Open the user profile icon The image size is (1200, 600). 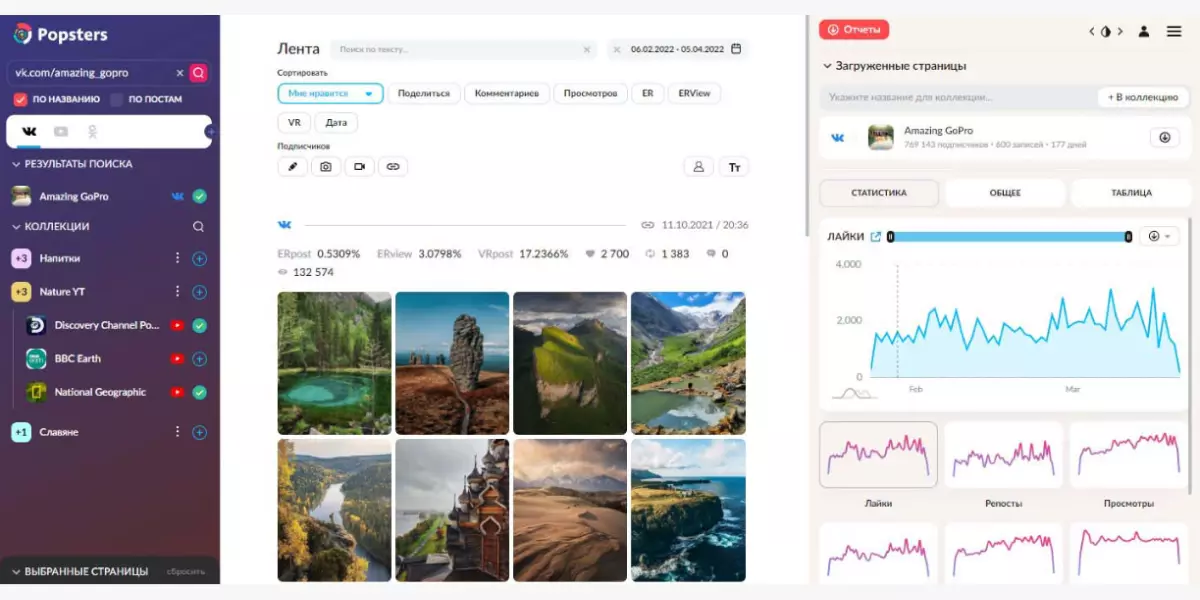[1144, 31]
